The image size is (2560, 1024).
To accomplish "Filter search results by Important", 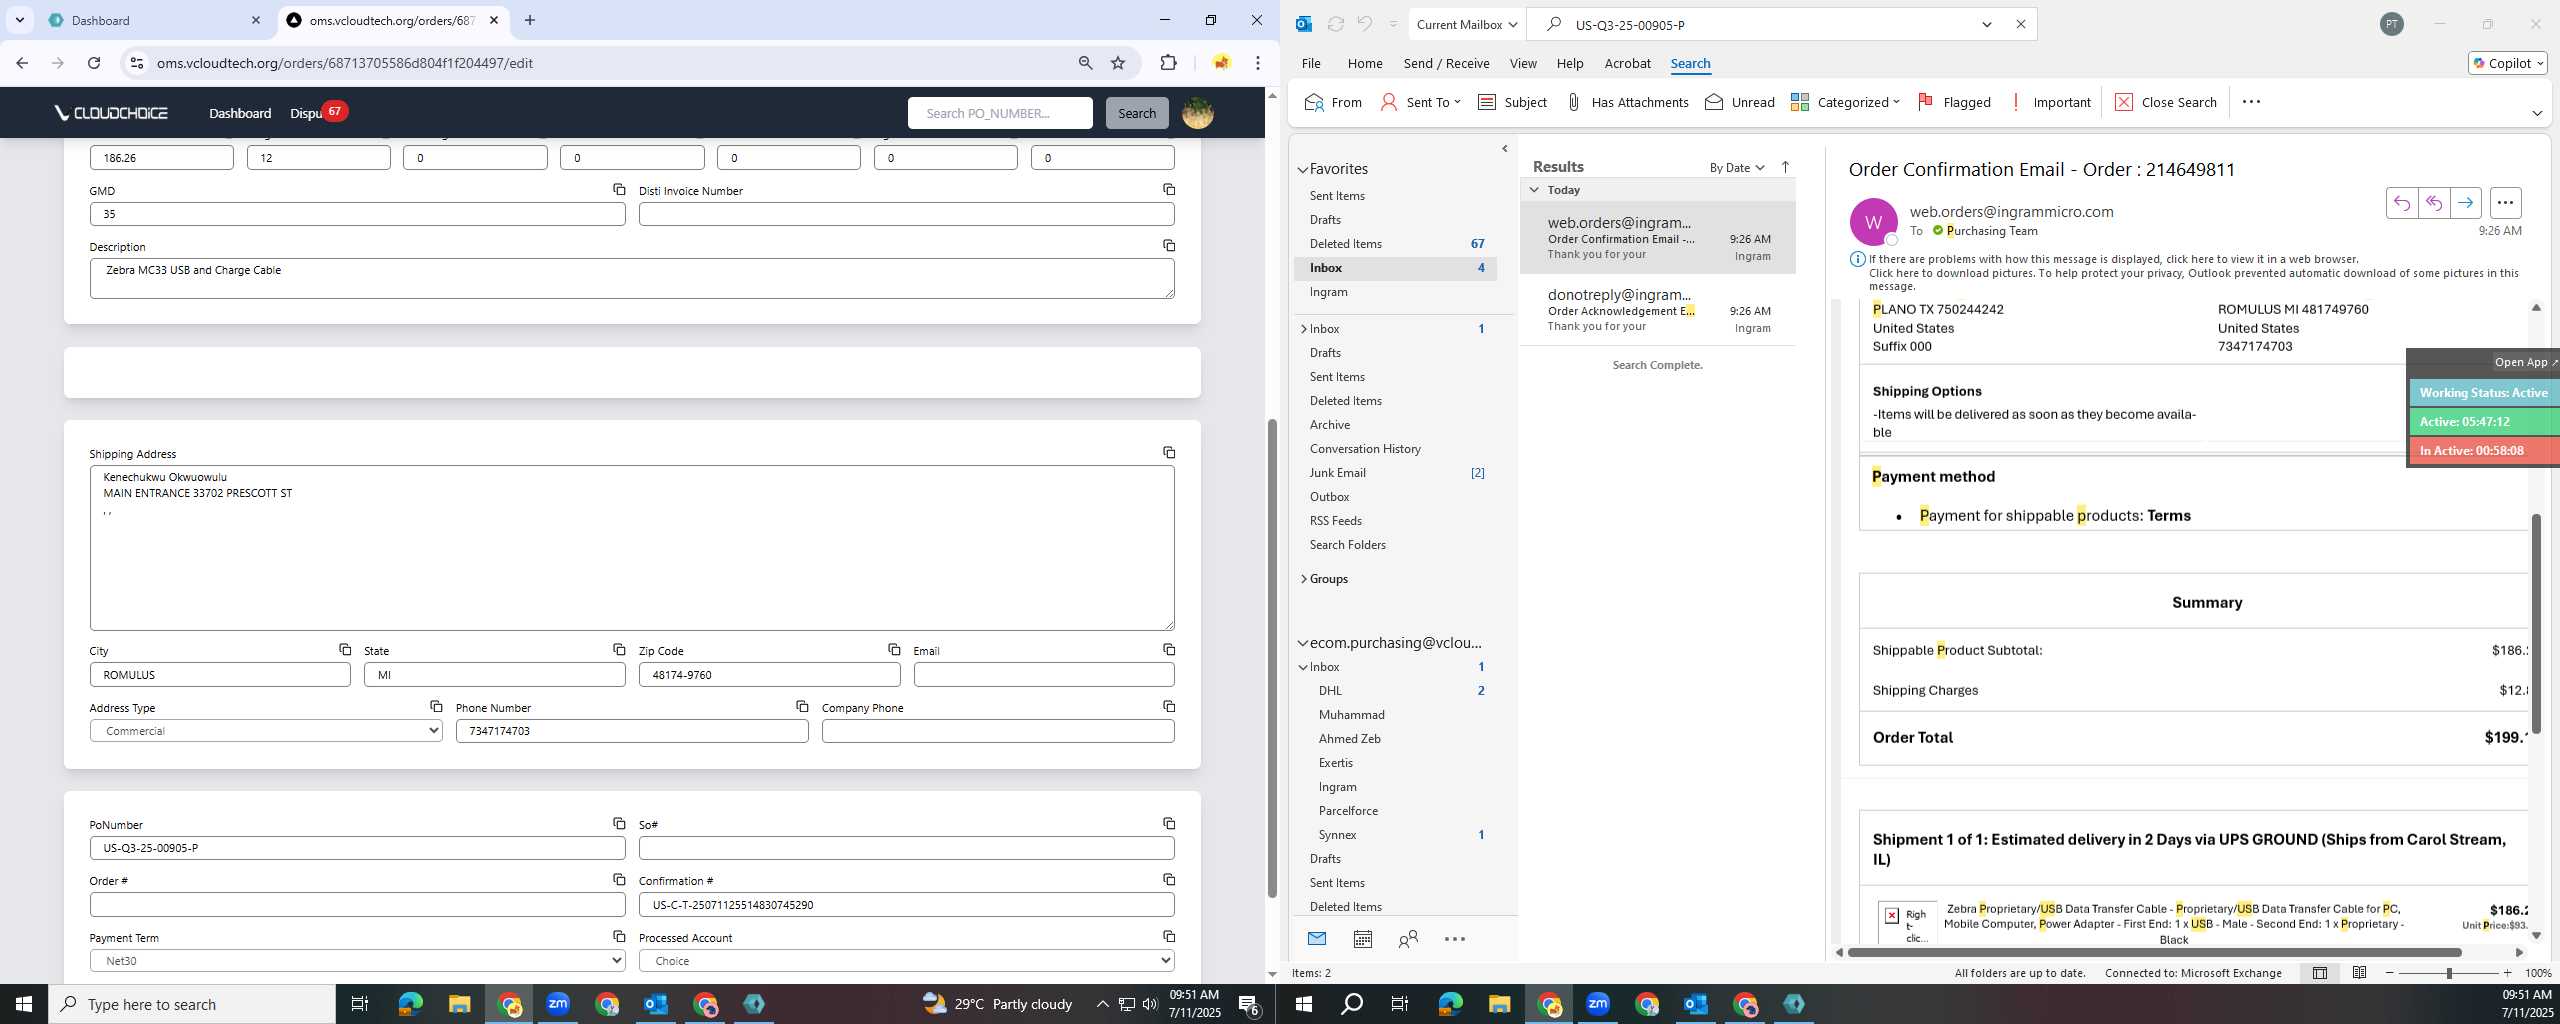I will [x=2049, y=102].
